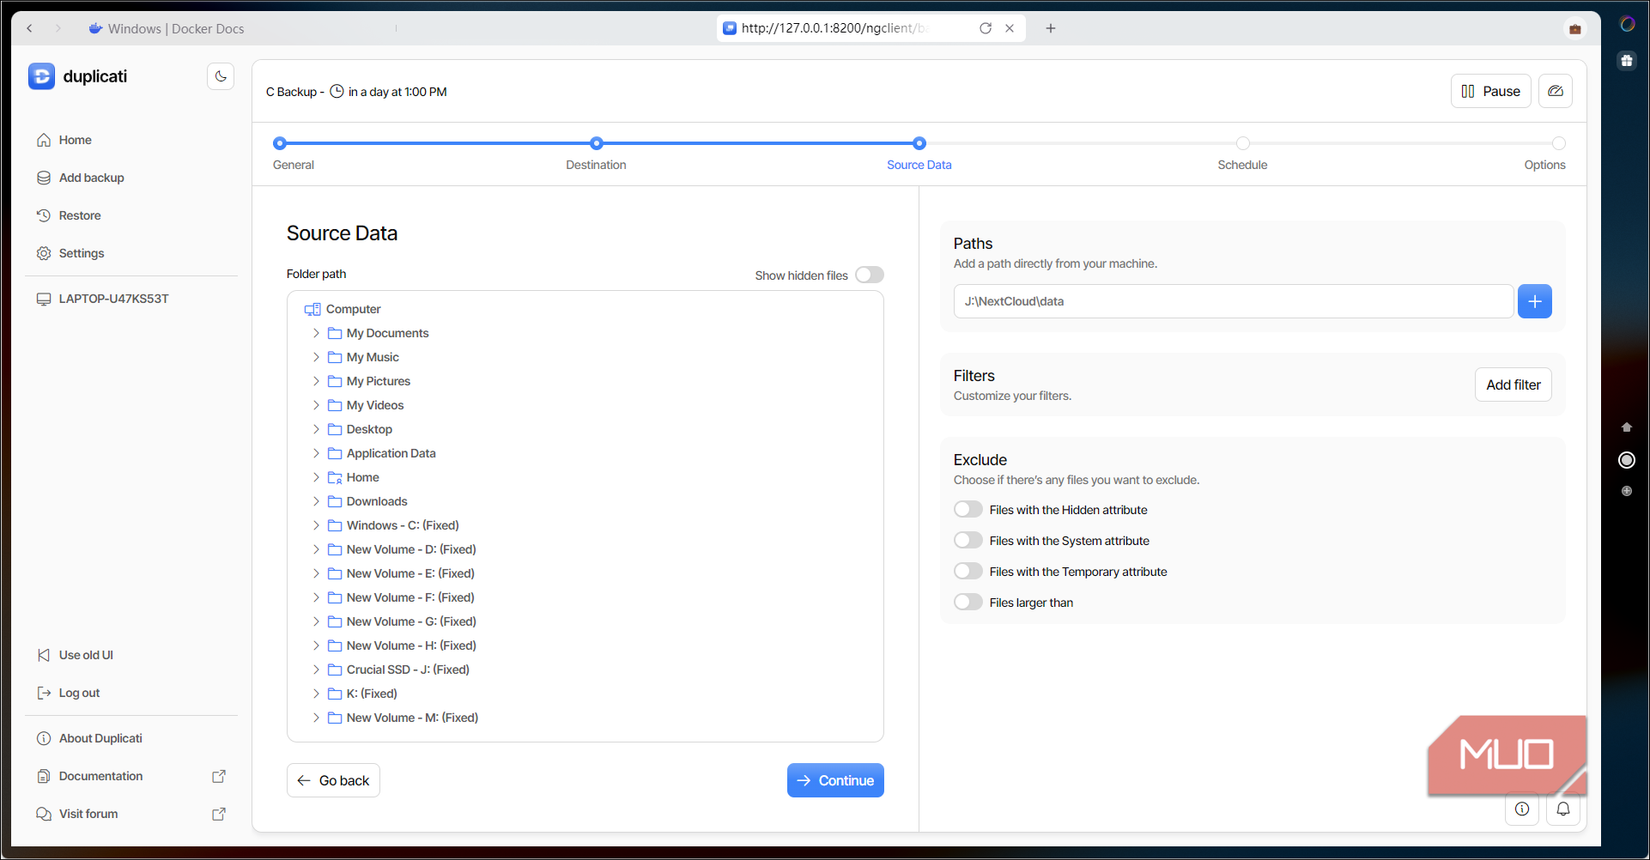
Task: Click the Go back button
Action: pyautogui.click(x=333, y=780)
